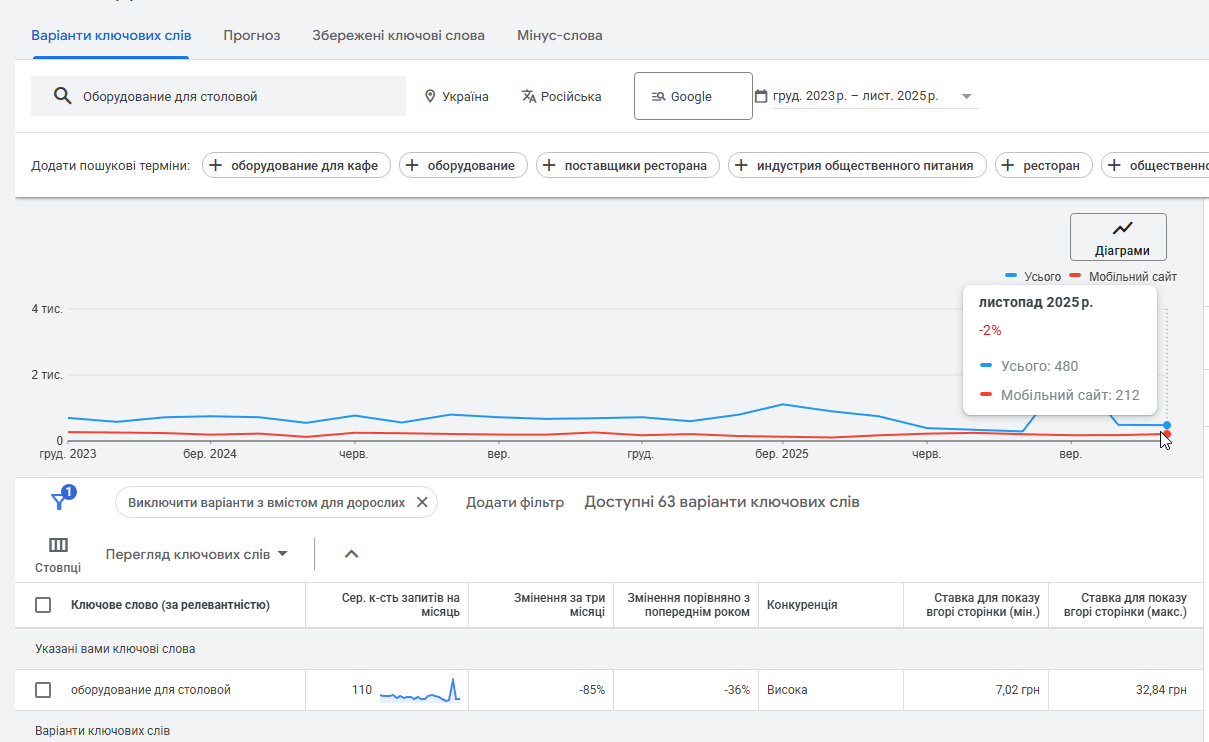1209x742 pixels.
Task: Click the filter funnel icon
Action: tap(59, 502)
